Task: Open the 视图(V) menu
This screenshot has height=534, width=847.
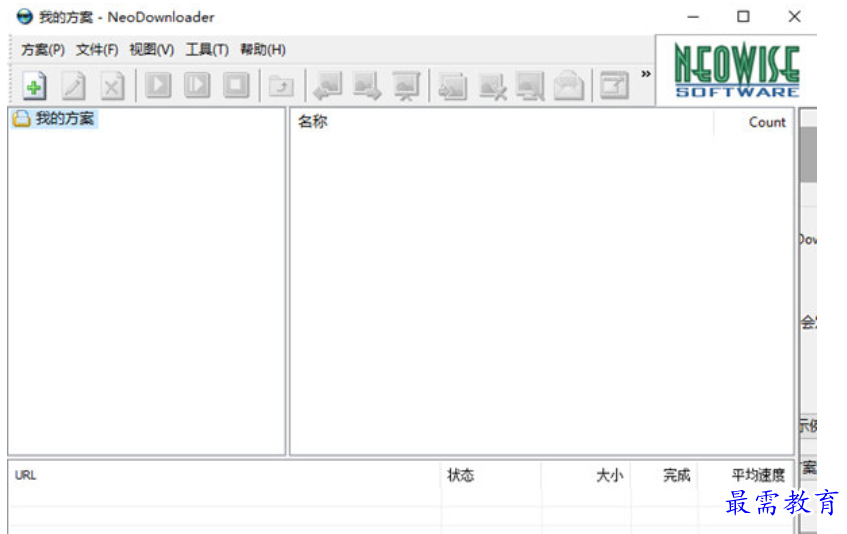Action: pyautogui.click(x=152, y=50)
